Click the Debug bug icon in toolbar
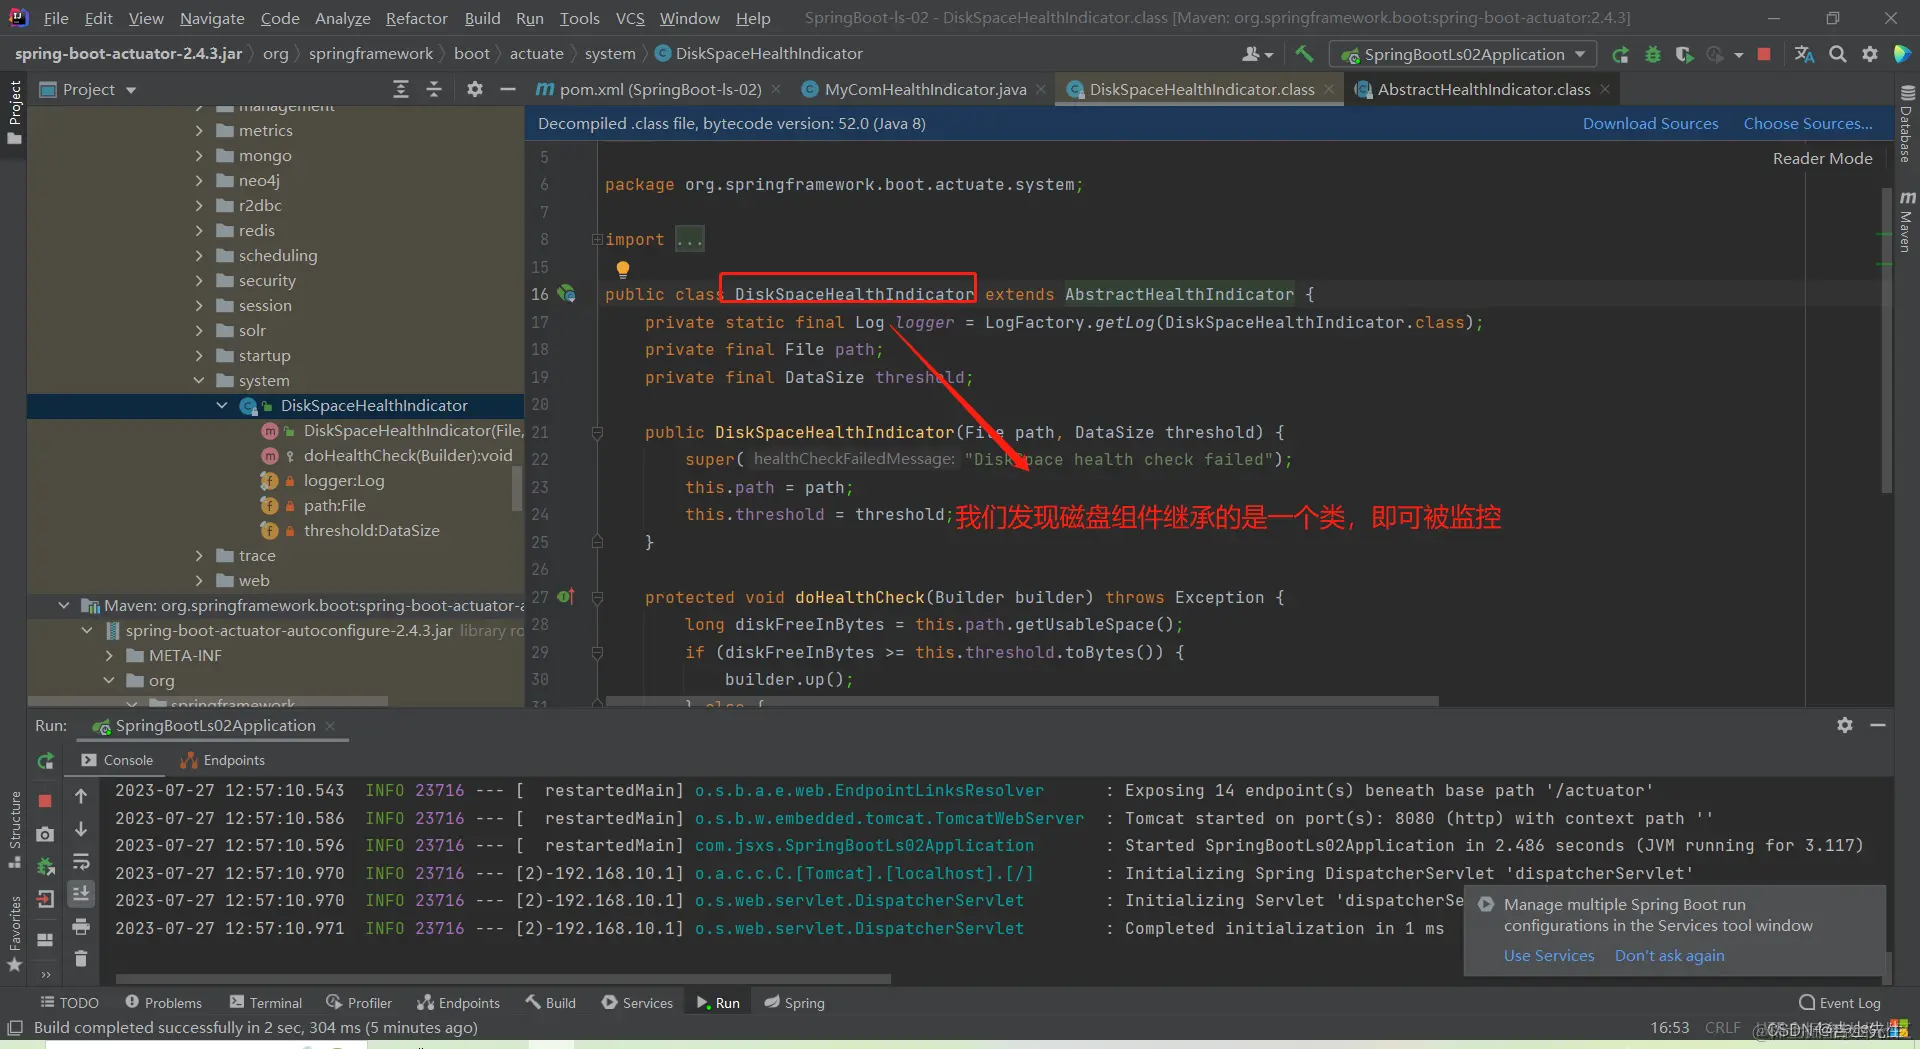 [1653, 55]
